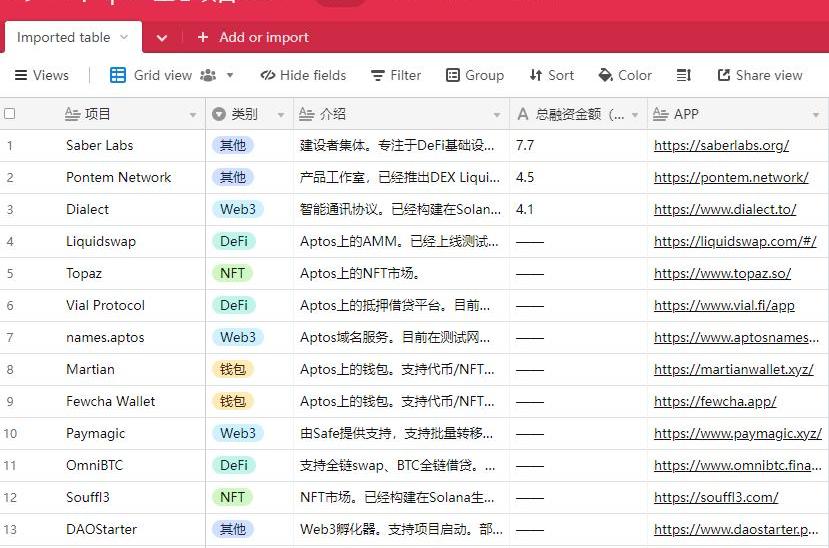Open the Views sidebar hamburger icon
This screenshot has width=829, height=548.
[x=20, y=75]
